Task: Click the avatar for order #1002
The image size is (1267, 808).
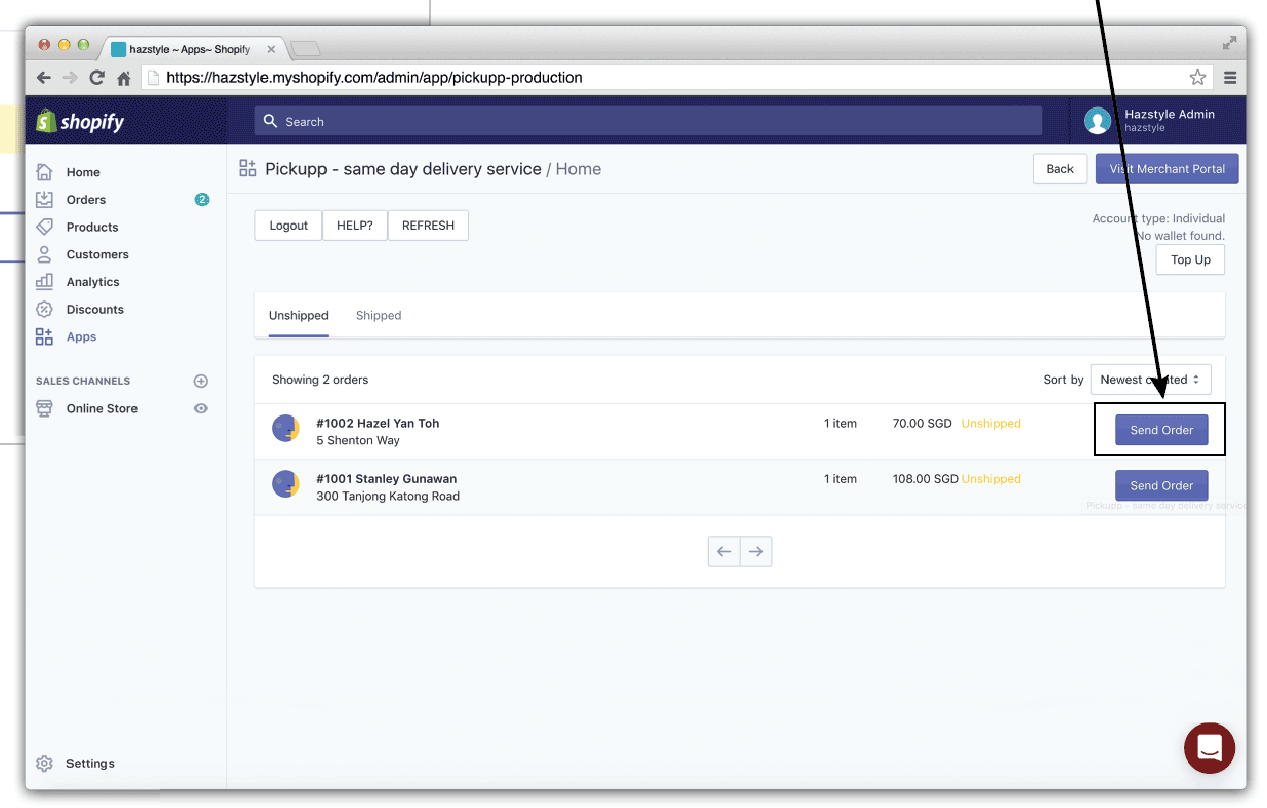Action: (286, 429)
